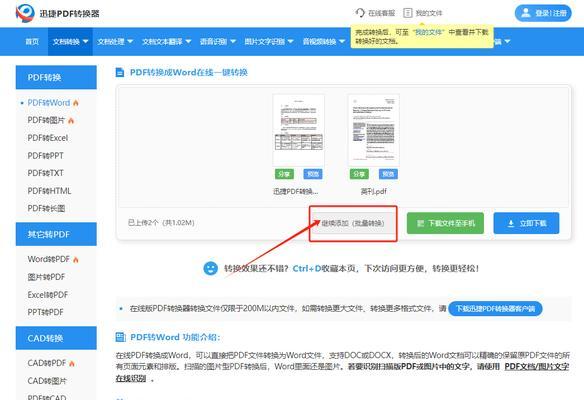This screenshot has height=400, width=584.
Task: Click the 迅捷PDF转换器 logo icon
Action: [x=25, y=13]
